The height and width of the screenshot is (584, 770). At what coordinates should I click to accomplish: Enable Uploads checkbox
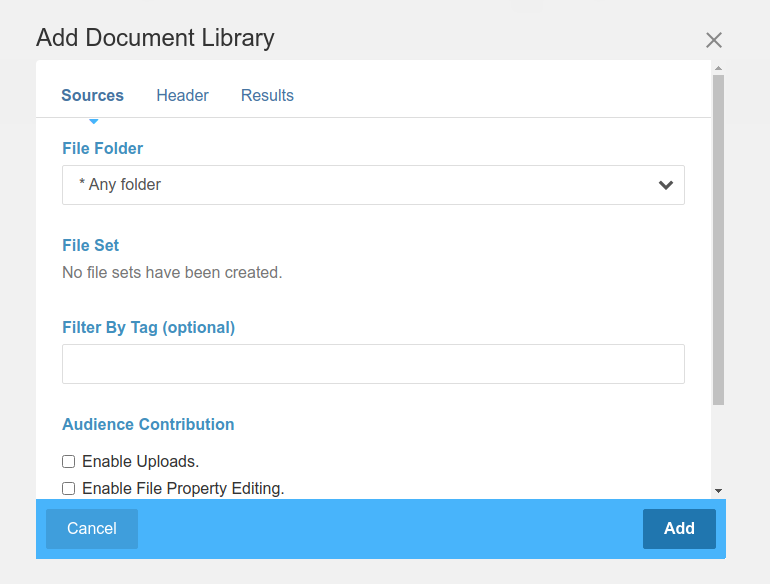[x=68, y=462]
